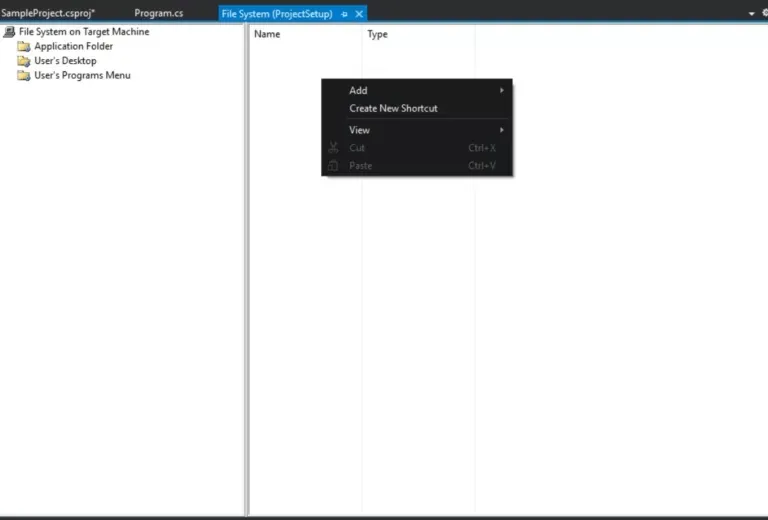Choose Create New Shortcut menu entry
Viewport: 768px width, 520px height.
[417, 109]
